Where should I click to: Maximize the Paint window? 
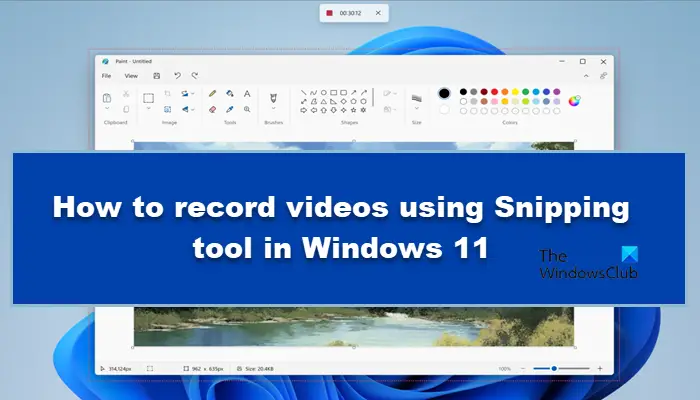coord(583,62)
